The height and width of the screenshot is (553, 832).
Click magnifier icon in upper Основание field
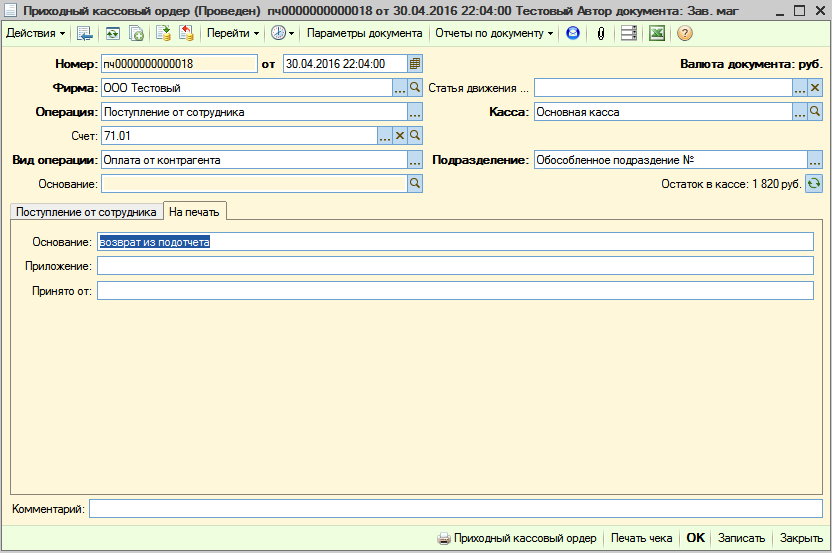pos(415,184)
